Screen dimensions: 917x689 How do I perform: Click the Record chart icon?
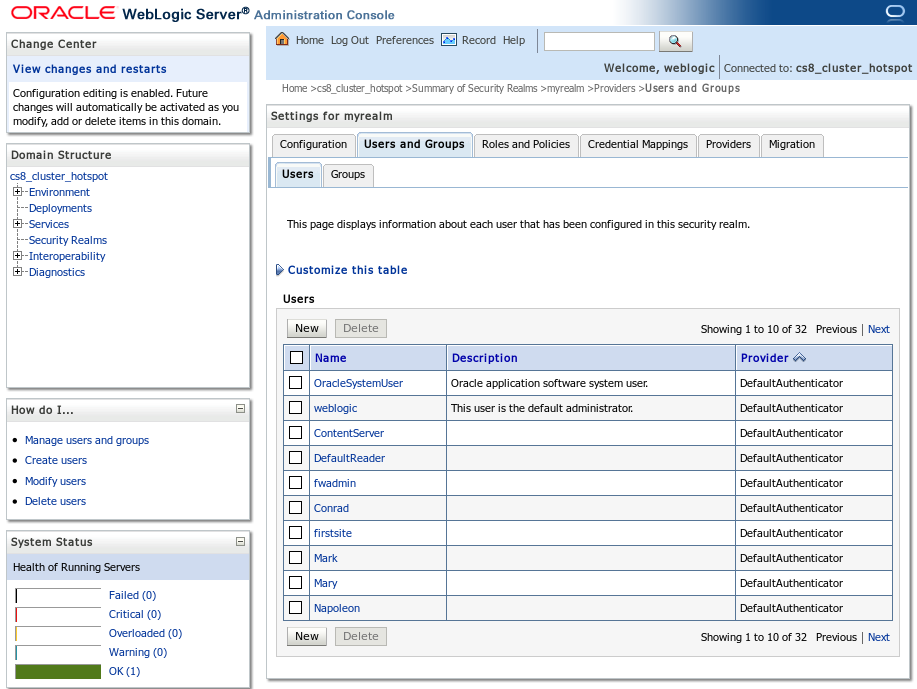[449, 40]
